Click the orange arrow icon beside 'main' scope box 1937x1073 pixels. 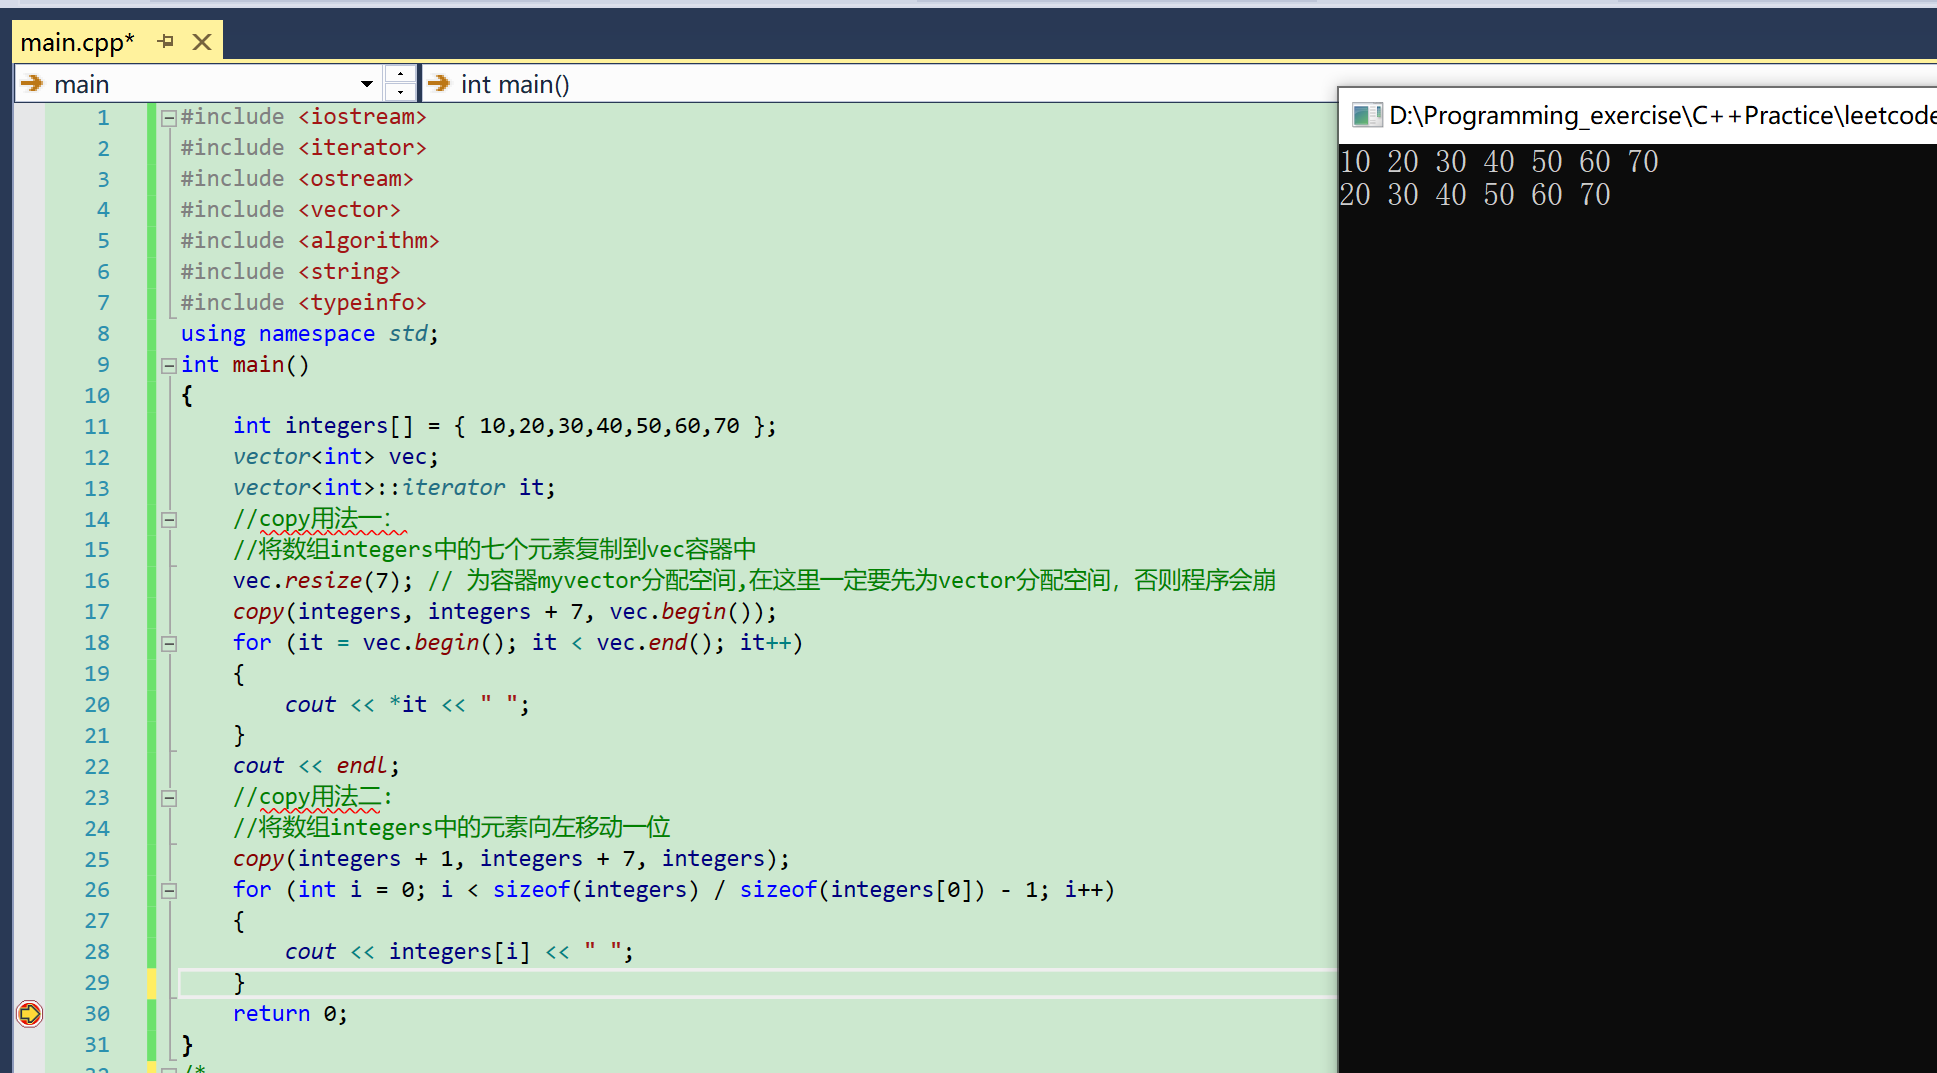33,83
